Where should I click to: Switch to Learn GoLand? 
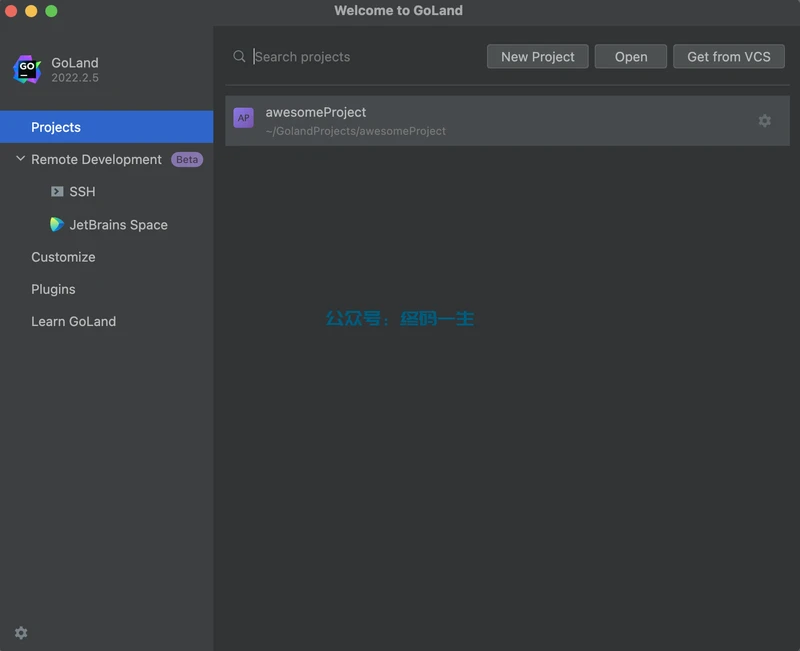(x=73, y=321)
